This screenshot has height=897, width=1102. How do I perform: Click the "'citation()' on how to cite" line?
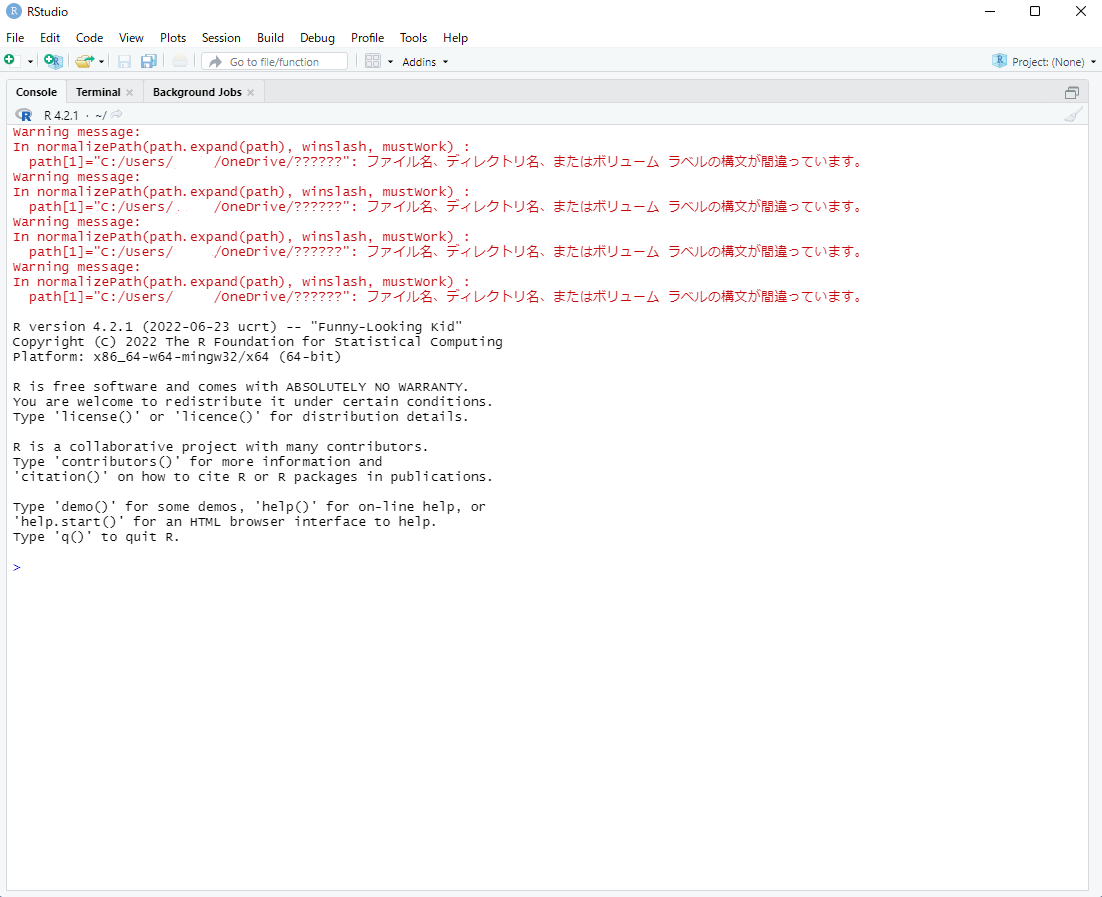(252, 477)
